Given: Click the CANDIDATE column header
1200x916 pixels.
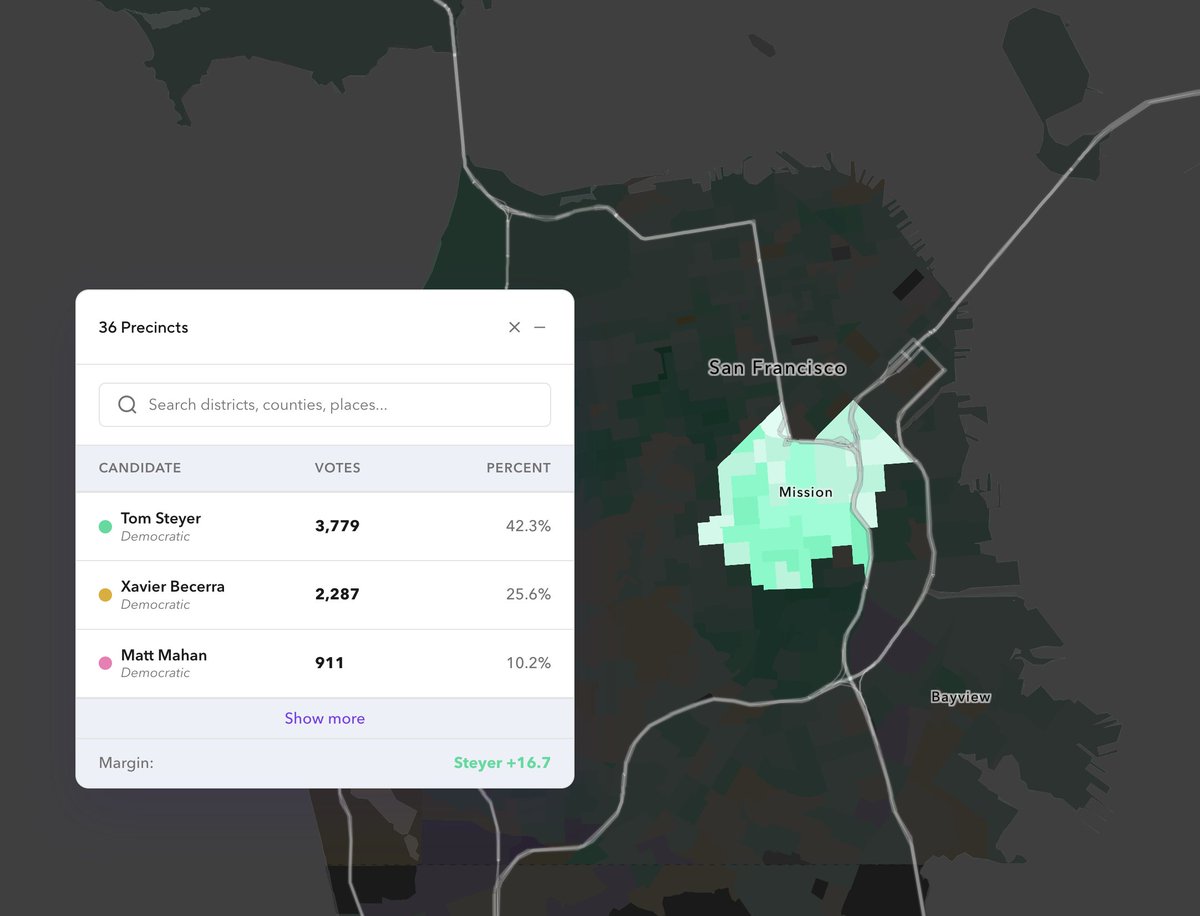Looking at the screenshot, I should point(140,468).
